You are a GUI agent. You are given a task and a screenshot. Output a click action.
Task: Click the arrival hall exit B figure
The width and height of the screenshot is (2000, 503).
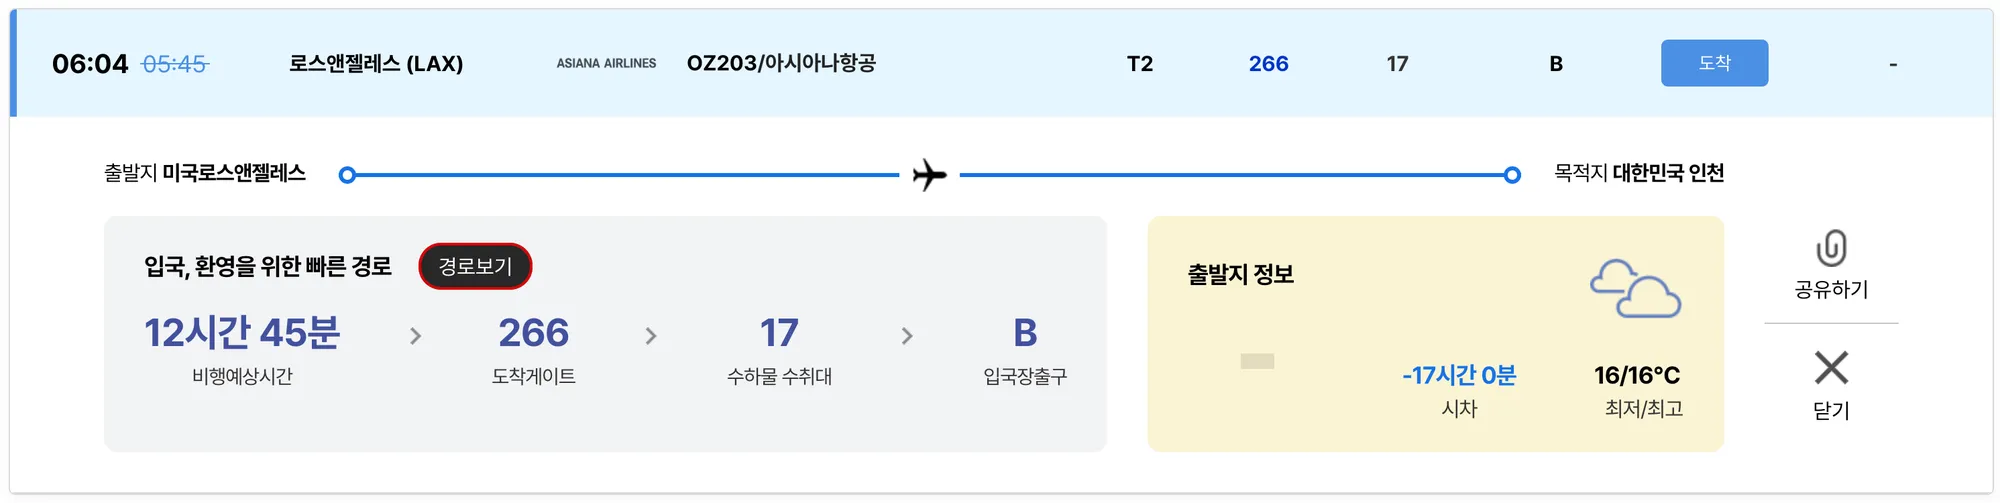point(1025,333)
